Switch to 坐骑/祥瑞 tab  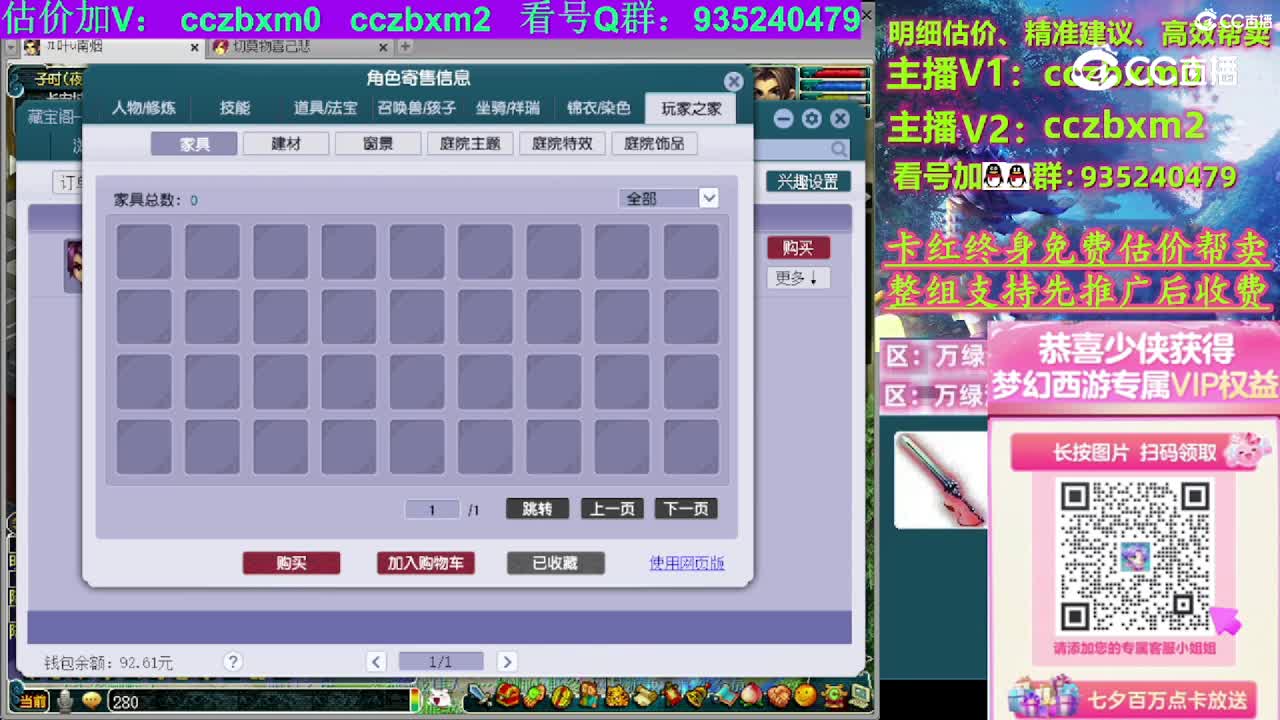pyautogui.click(x=507, y=108)
